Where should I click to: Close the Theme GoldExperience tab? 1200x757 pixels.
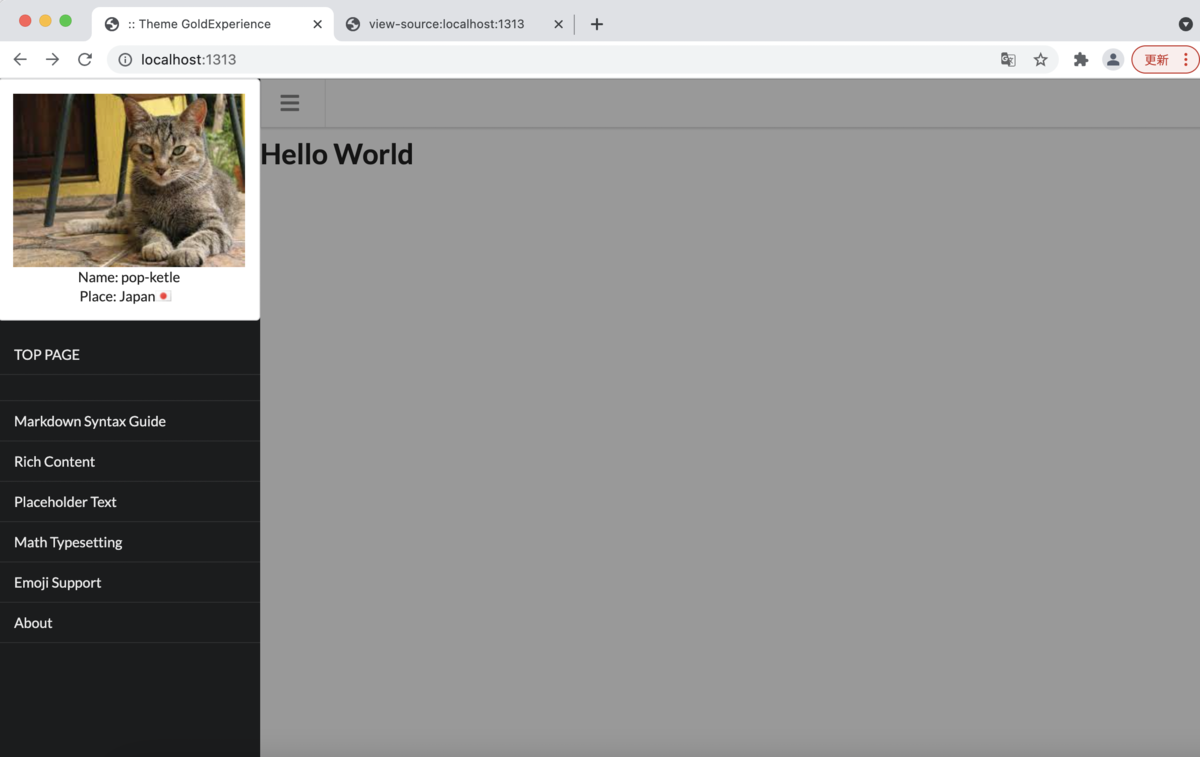click(x=318, y=24)
